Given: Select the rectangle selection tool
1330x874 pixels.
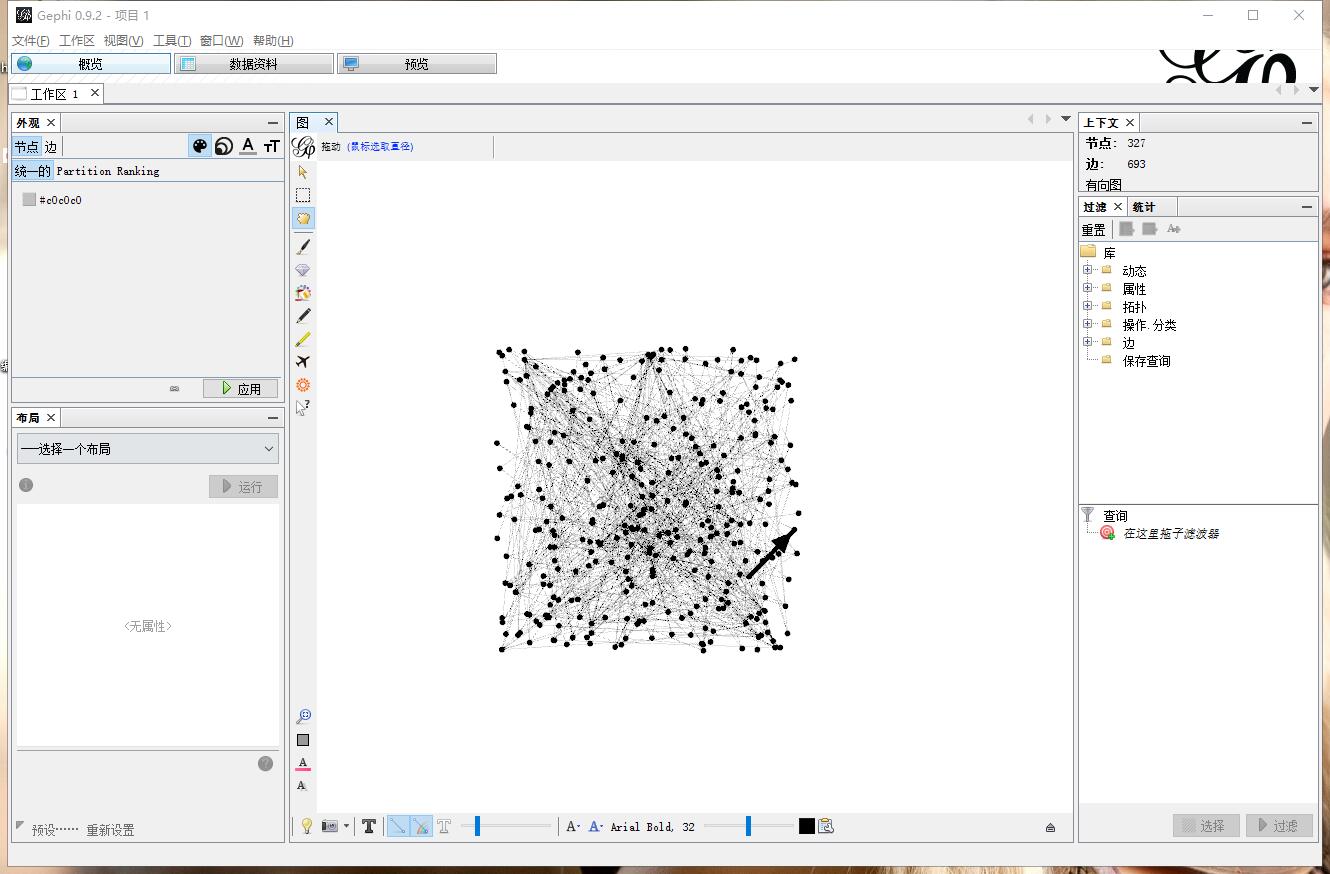Looking at the screenshot, I should pos(303,195).
